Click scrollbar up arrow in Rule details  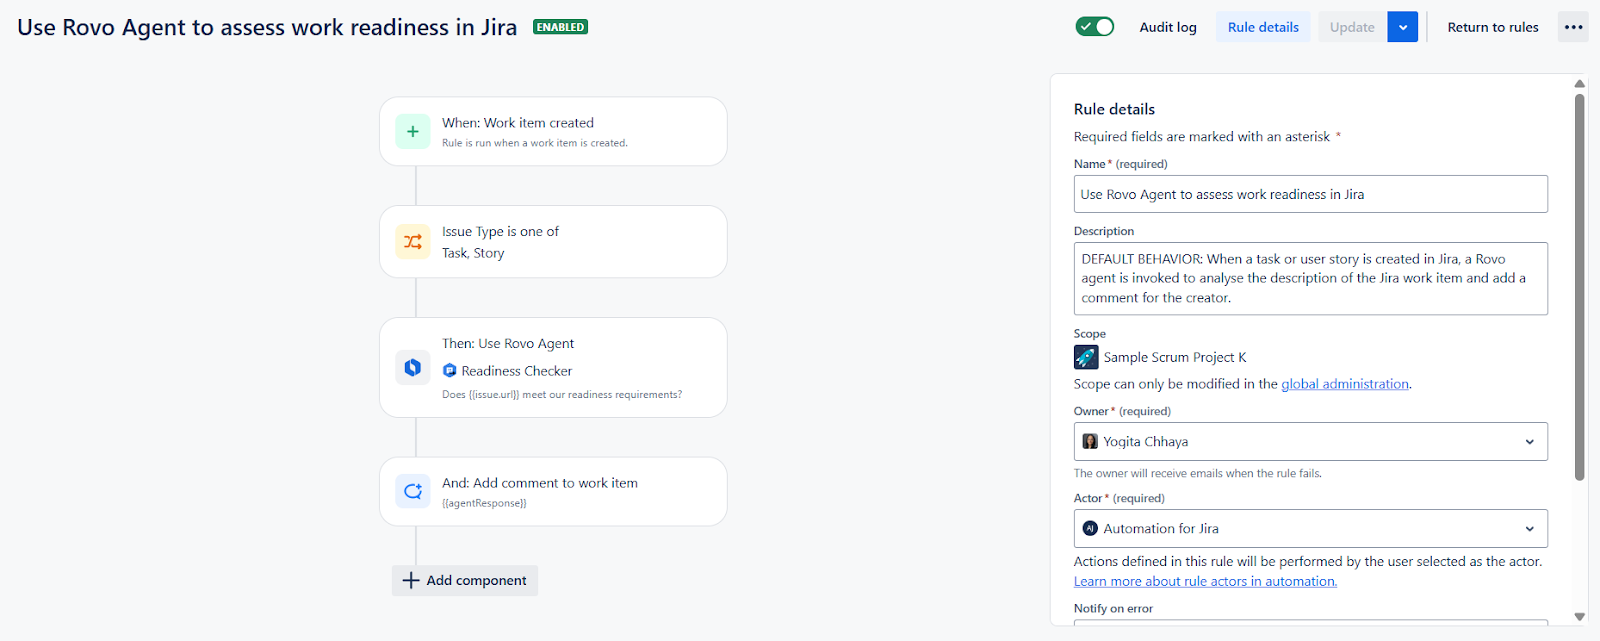[x=1580, y=84]
